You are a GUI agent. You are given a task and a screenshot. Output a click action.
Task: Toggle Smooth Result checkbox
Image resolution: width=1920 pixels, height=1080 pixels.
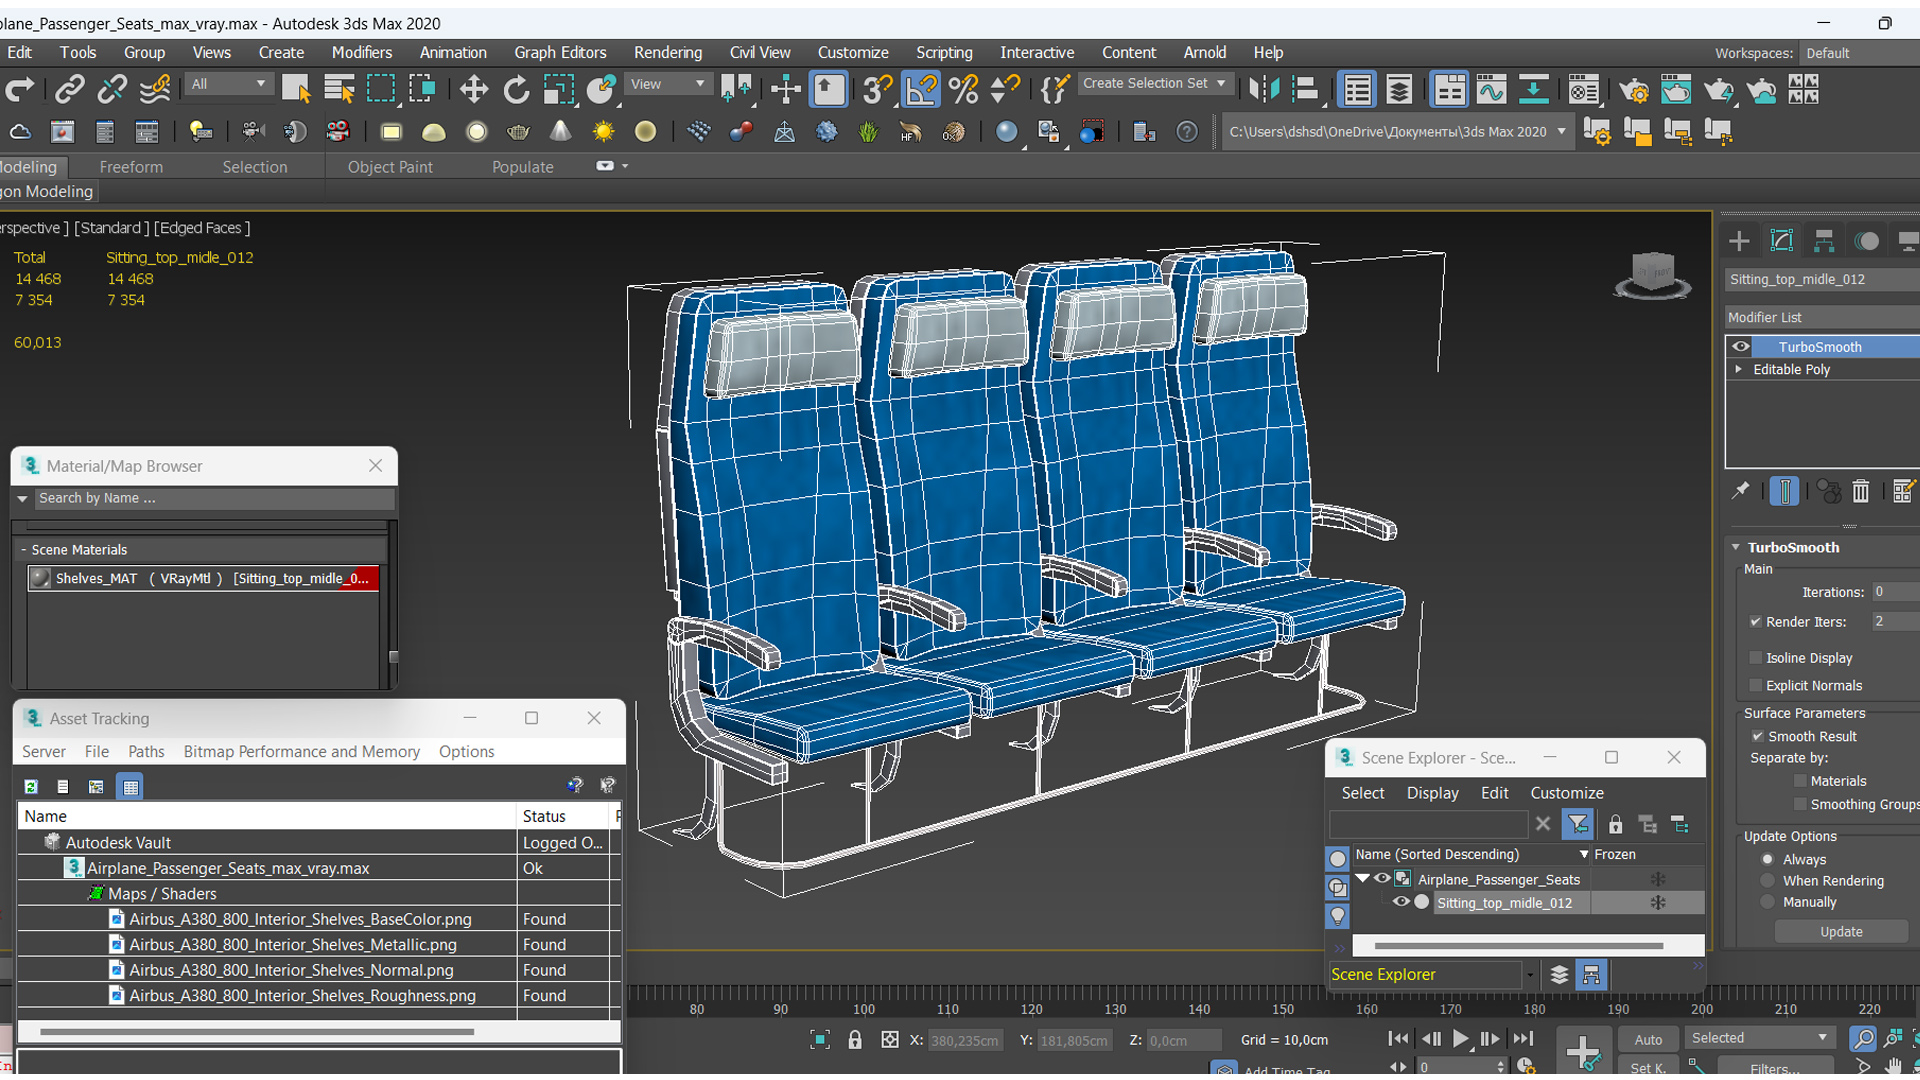pyautogui.click(x=1758, y=736)
